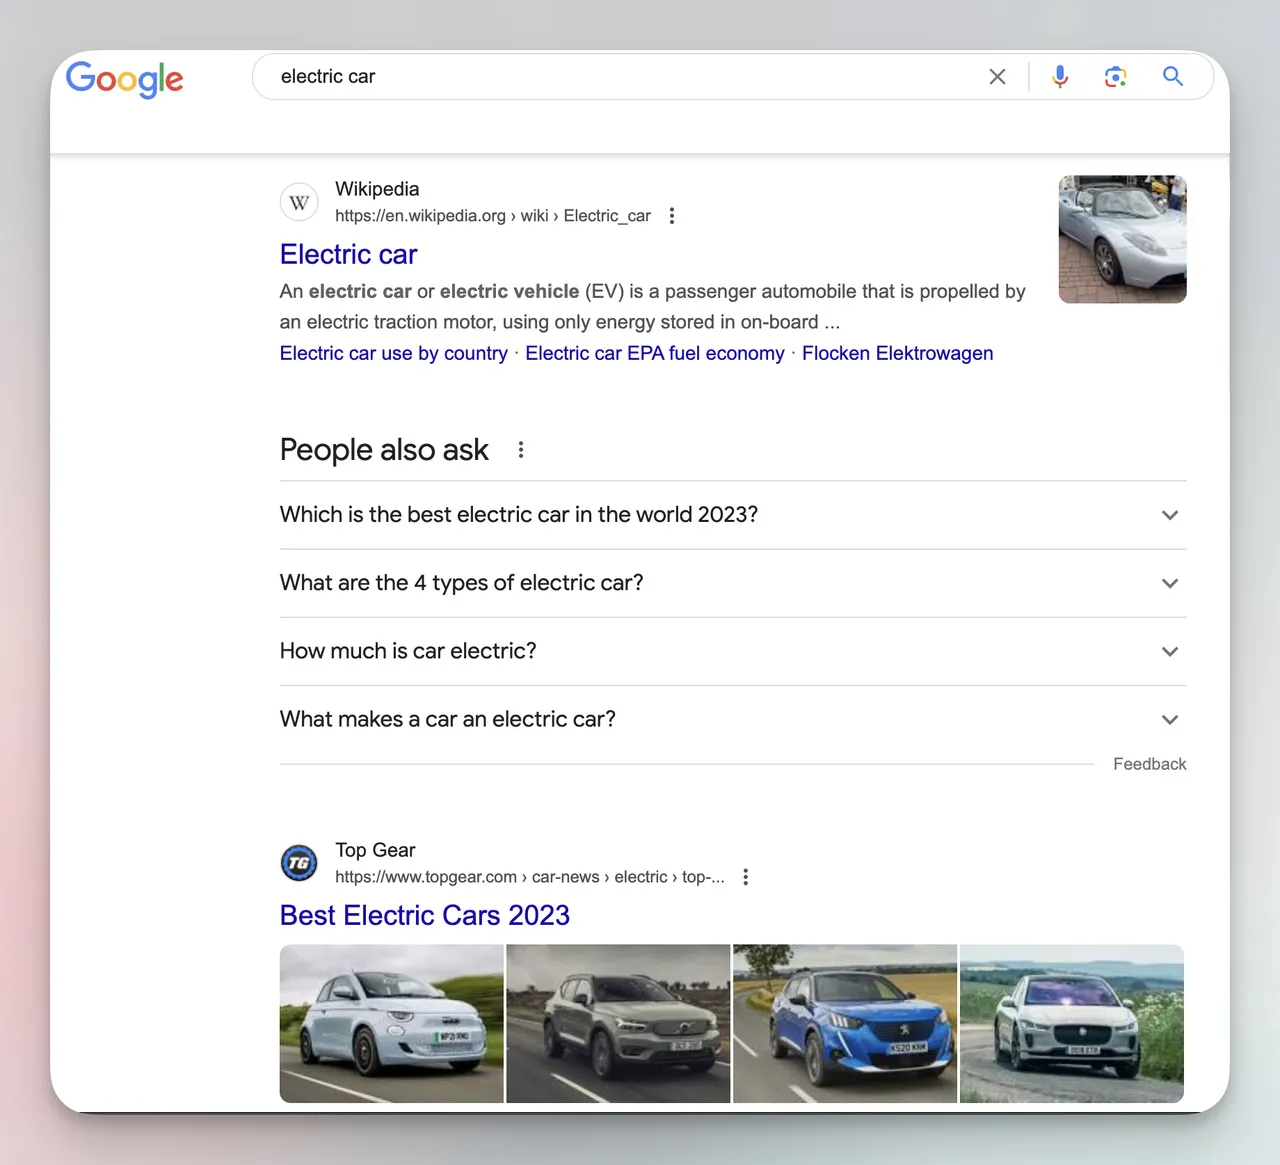Image resolution: width=1280 pixels, height=1165 pixels.
Task: Clear the search query with X icon
Action: 997,77
